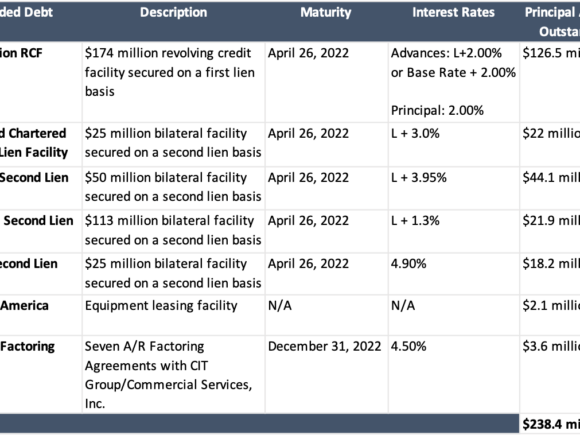Click the Principal: 2.00% text
Screen dimensions: 580x435
(x=437, y=110)
